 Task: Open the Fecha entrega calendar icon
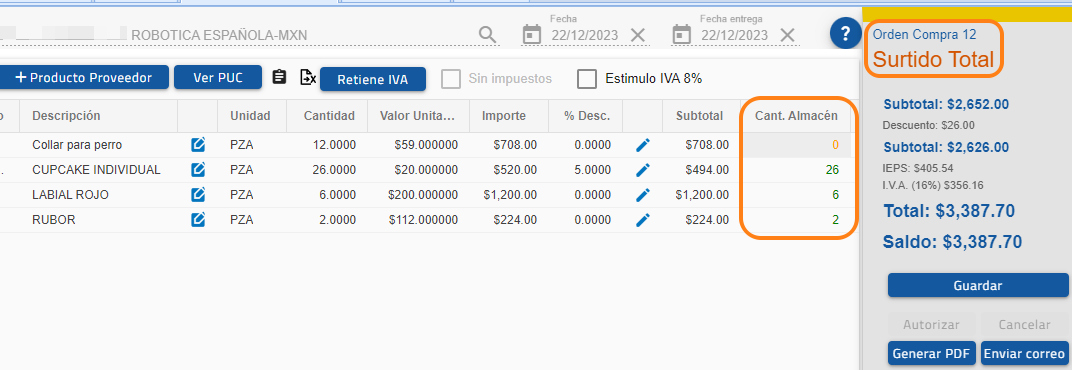pyautogui.click(x=682, y=34)
